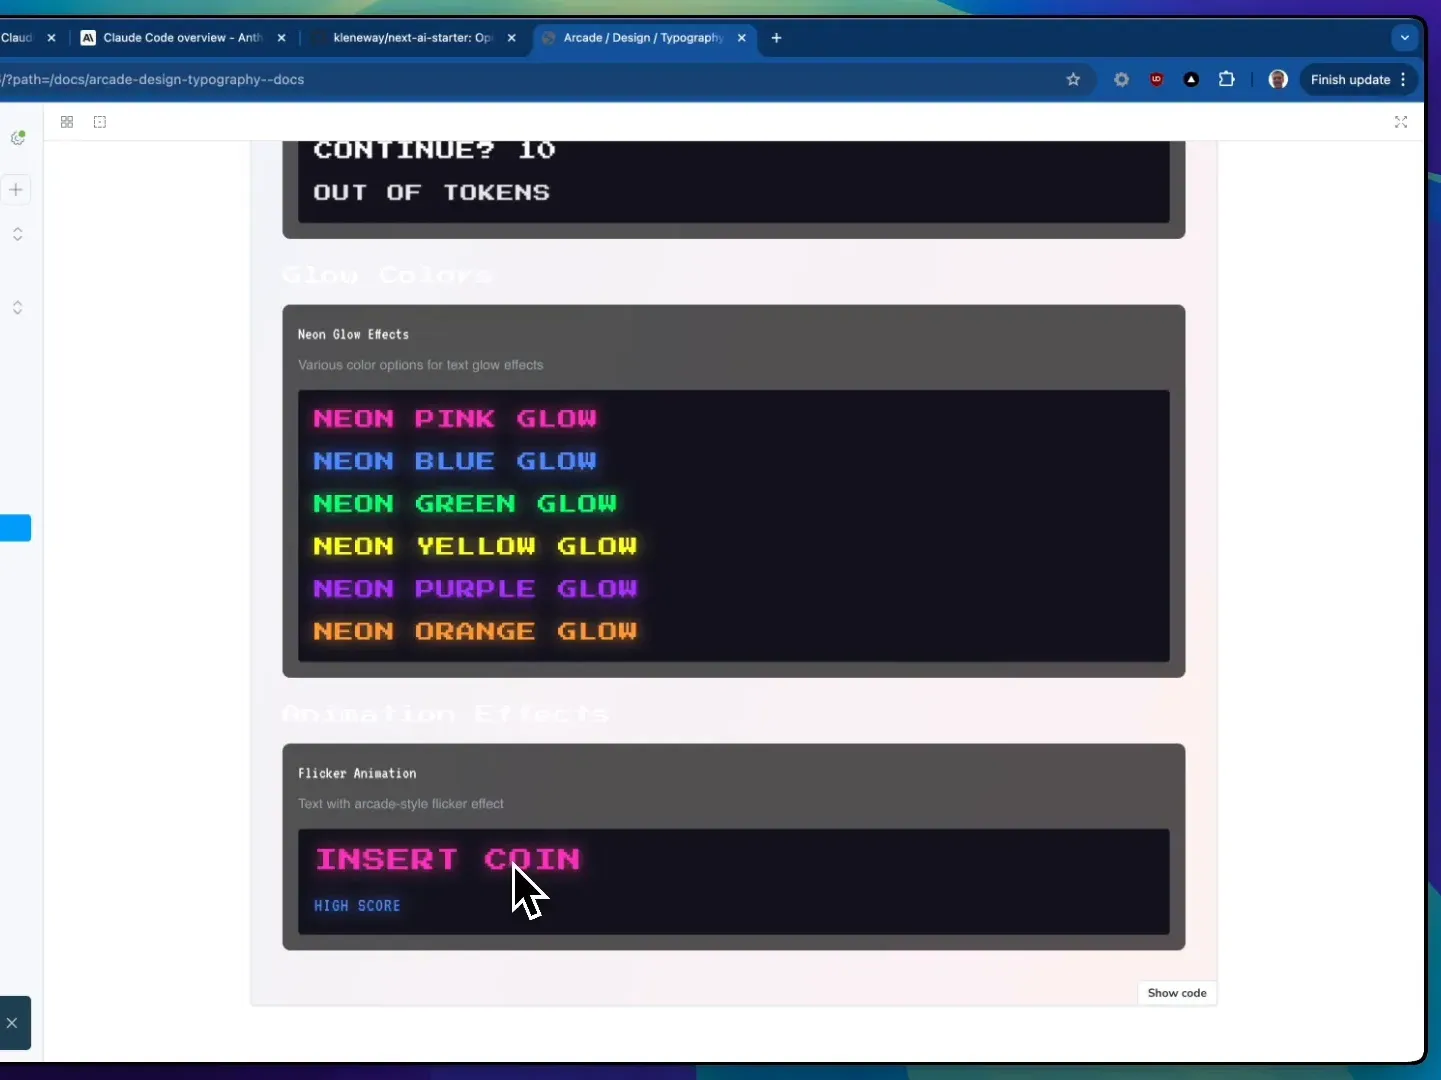Click the NEON ORANGE GLOW sample text
The width and height of the screenshot is (1441, 1080).
[x=475, y=631]
